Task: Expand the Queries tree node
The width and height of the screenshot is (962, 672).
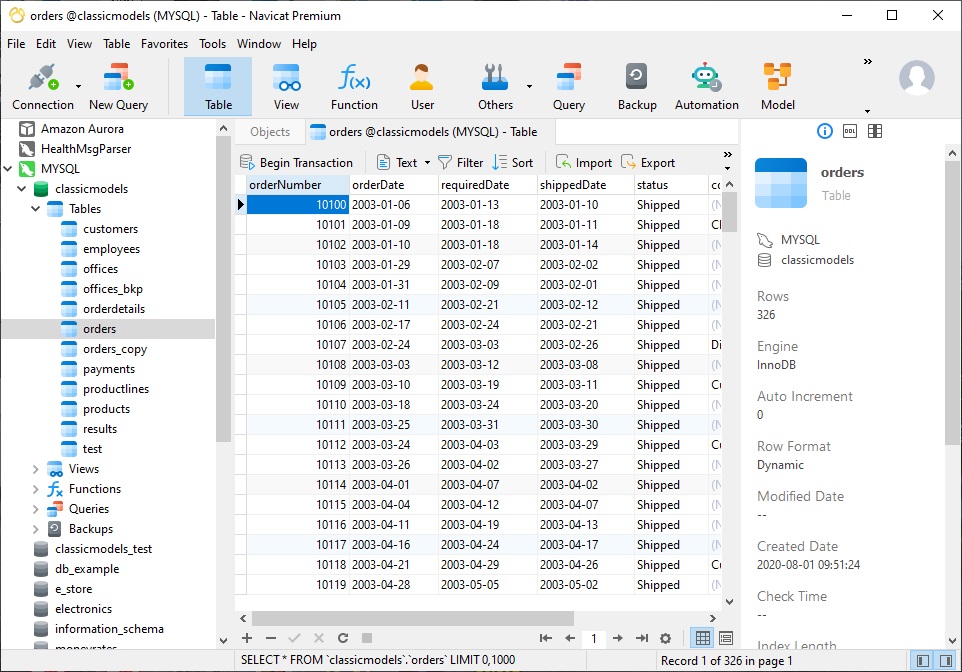Action: click(36, 509)
